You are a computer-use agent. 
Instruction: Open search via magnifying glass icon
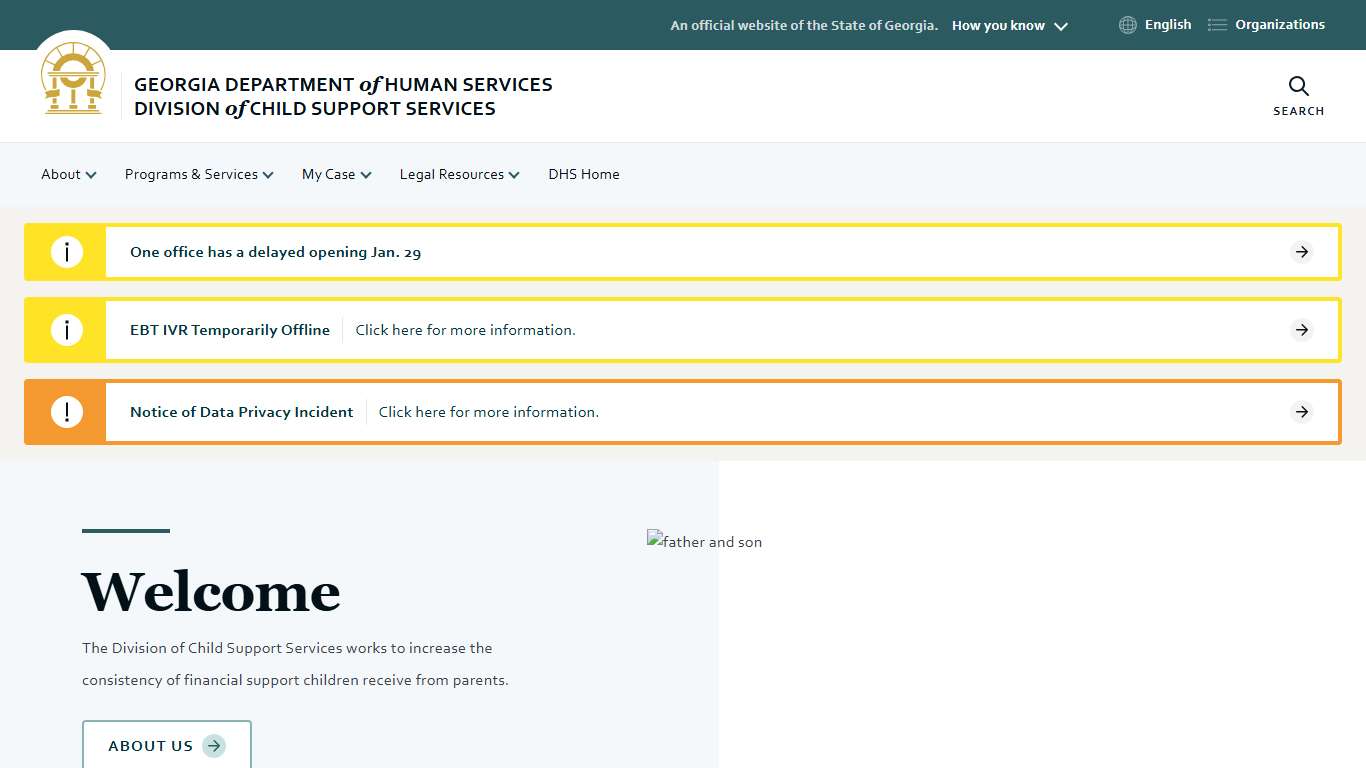tap(1298, 87)
